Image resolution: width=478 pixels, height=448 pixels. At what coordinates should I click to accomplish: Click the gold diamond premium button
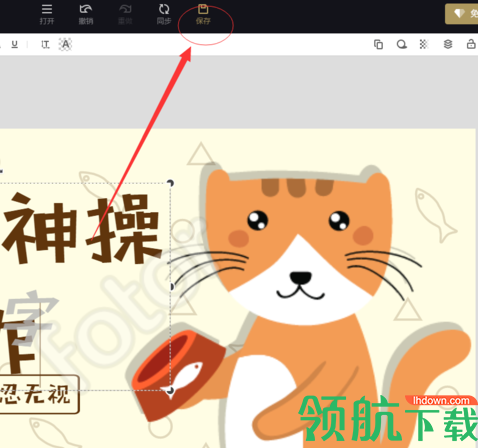point(462,14)
